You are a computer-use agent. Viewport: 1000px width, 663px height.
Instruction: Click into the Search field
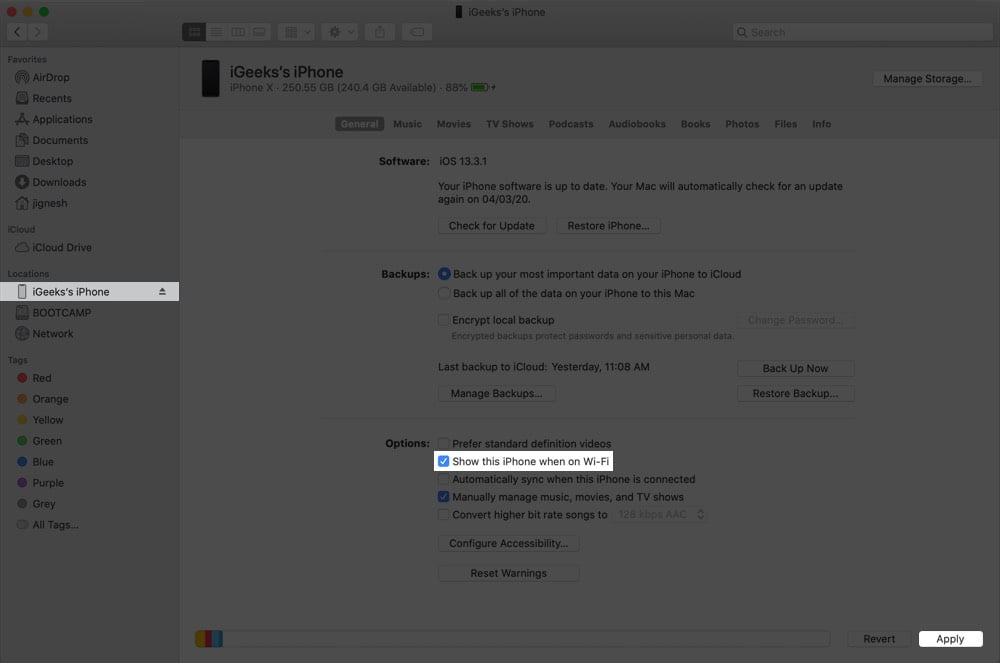pos(862,32)
